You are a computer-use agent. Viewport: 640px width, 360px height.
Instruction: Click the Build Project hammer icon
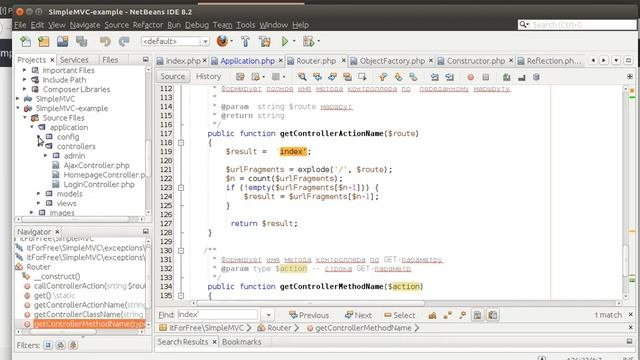point(245,41)
